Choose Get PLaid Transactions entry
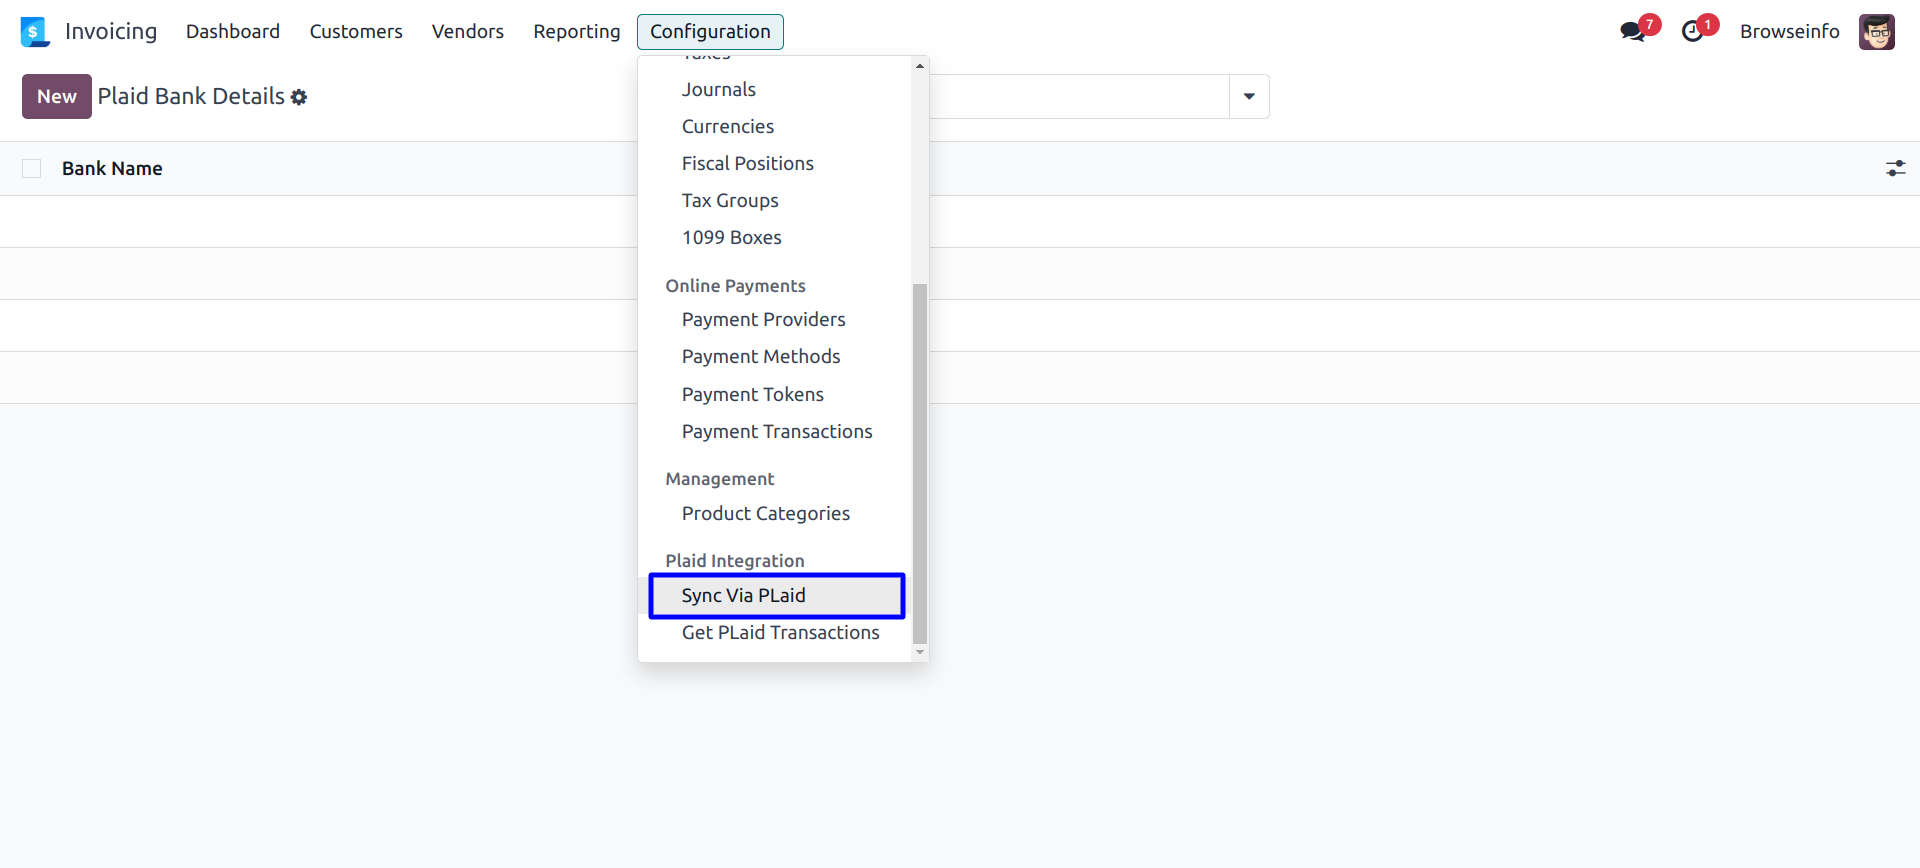 [x=780, y=633]
